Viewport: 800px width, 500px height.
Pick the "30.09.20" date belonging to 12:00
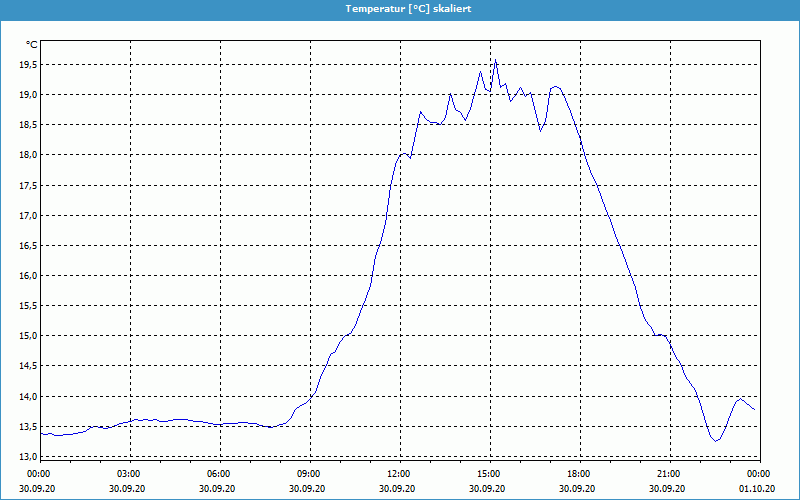point(397,489)
